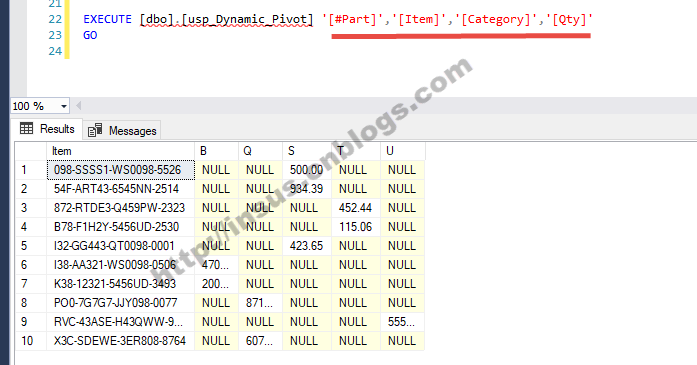The image size is (697, 365).
Task: Select row header number 1
Action: coord(31,170)
